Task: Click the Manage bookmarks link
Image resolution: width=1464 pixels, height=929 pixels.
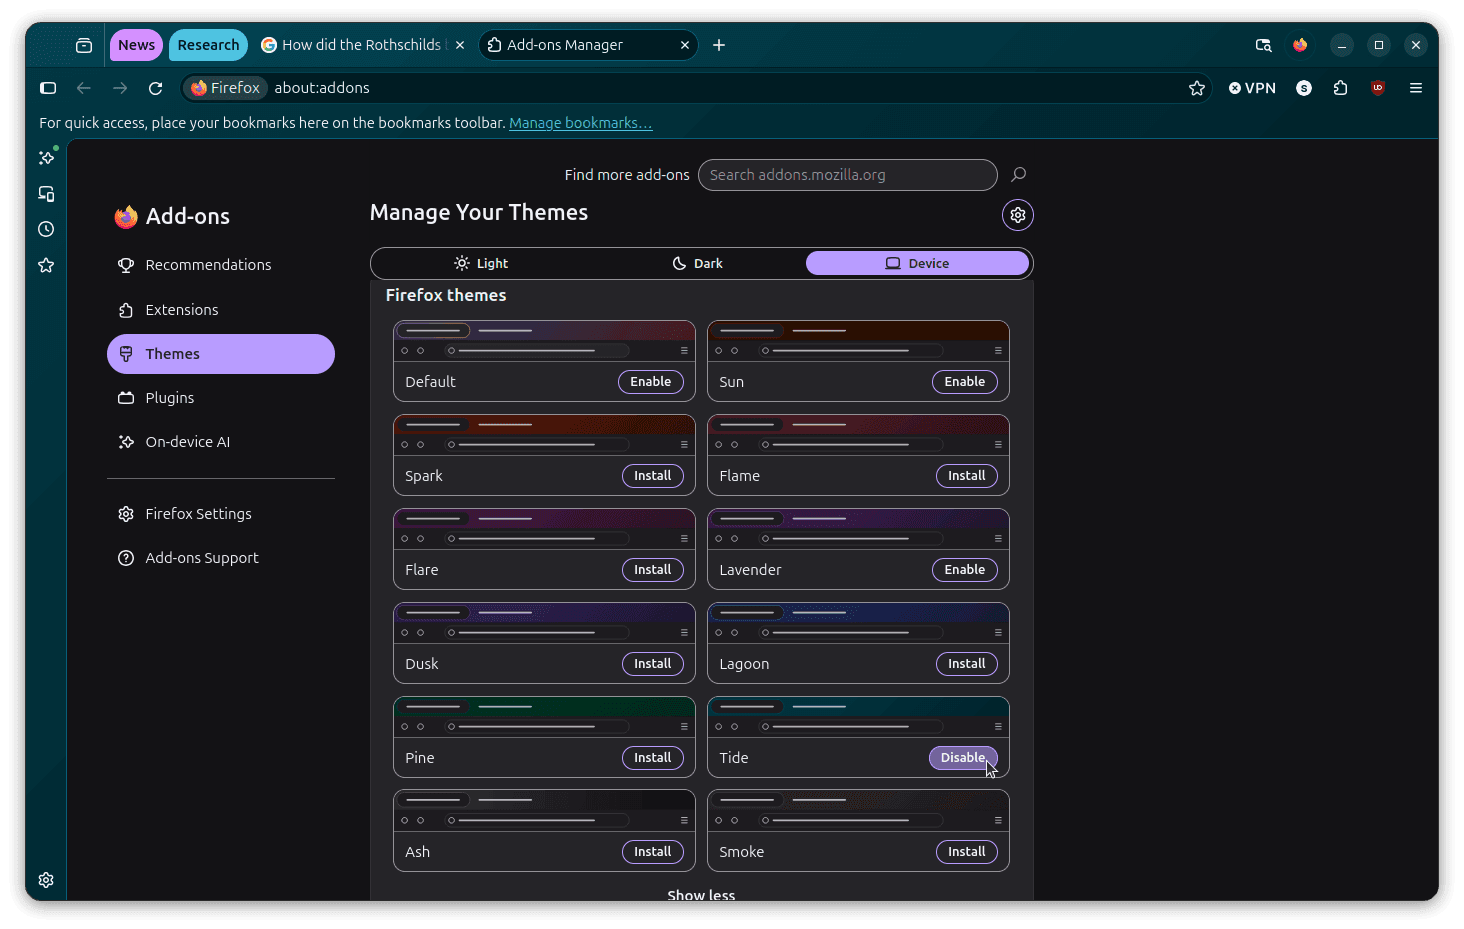Action: tap(581, 123)
